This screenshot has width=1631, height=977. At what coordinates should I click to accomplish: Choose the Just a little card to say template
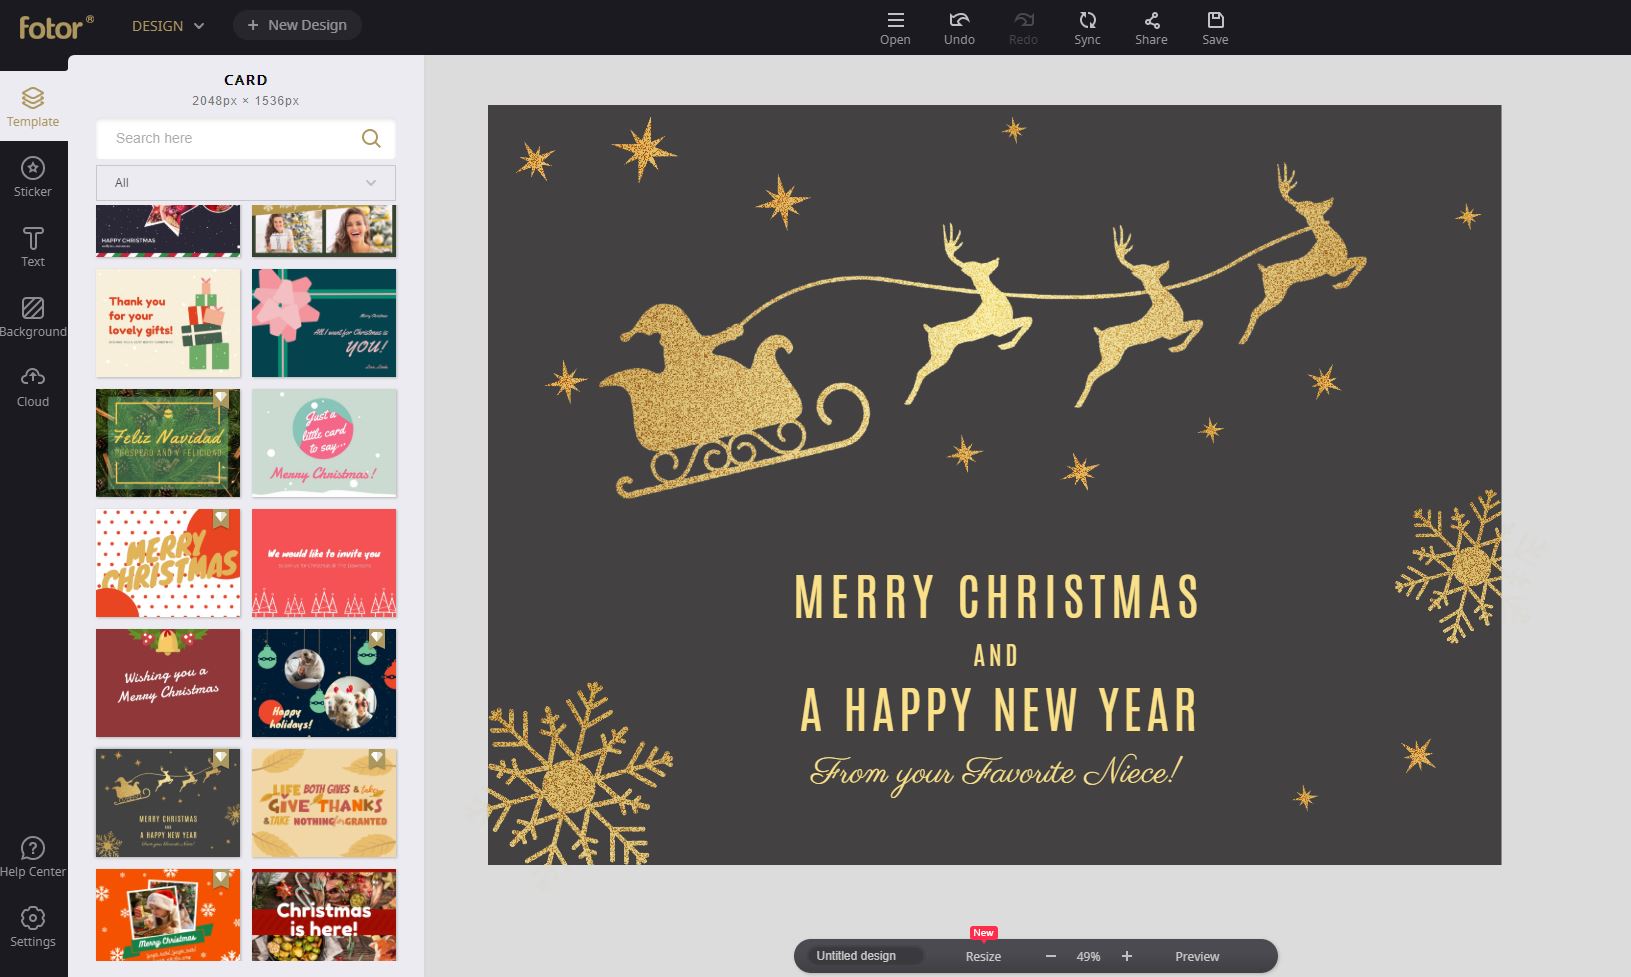click(x=324, y=443)
